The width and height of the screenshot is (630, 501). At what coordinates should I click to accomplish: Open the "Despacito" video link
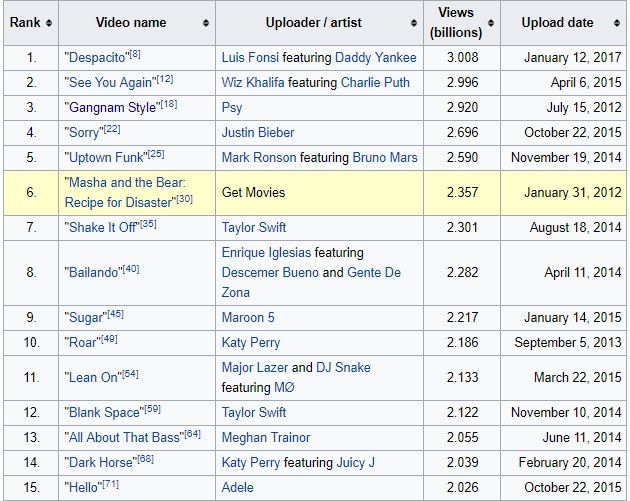pyautogui.click(x=97, y=58)
